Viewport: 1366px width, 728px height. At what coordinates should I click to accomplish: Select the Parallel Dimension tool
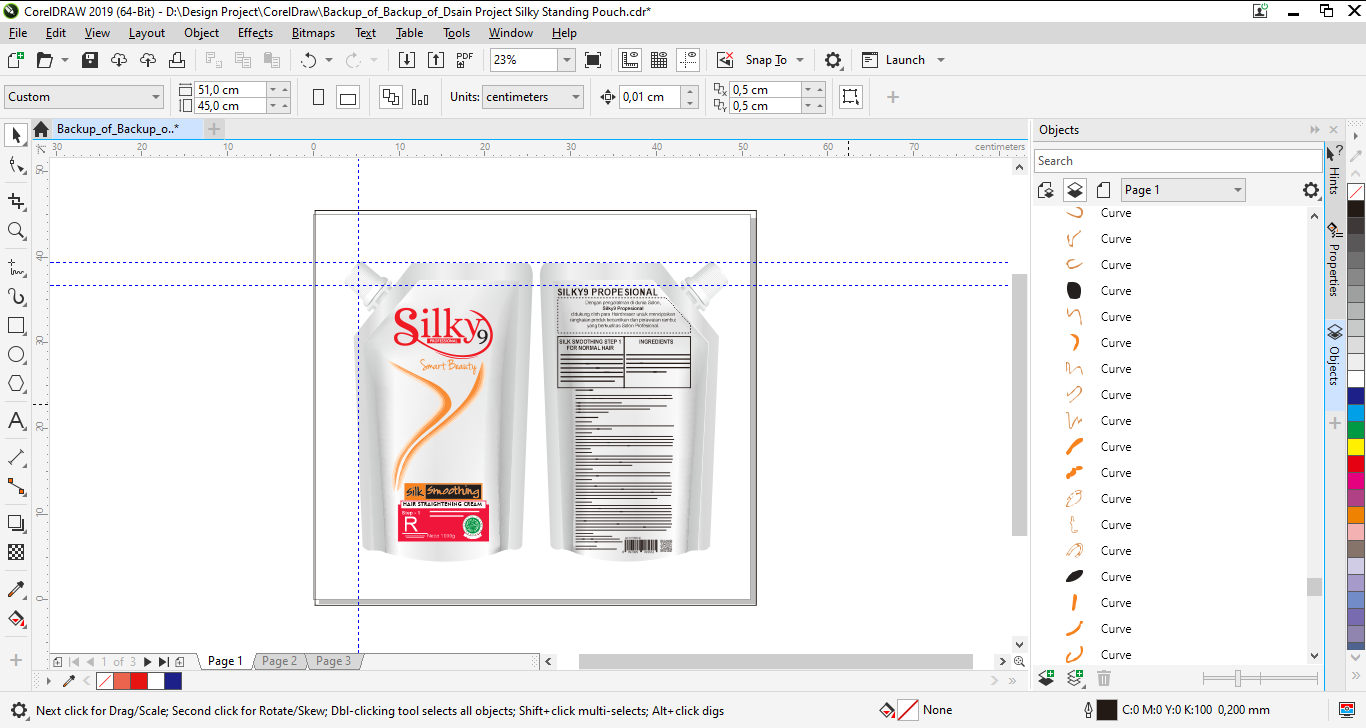point(16,457)
